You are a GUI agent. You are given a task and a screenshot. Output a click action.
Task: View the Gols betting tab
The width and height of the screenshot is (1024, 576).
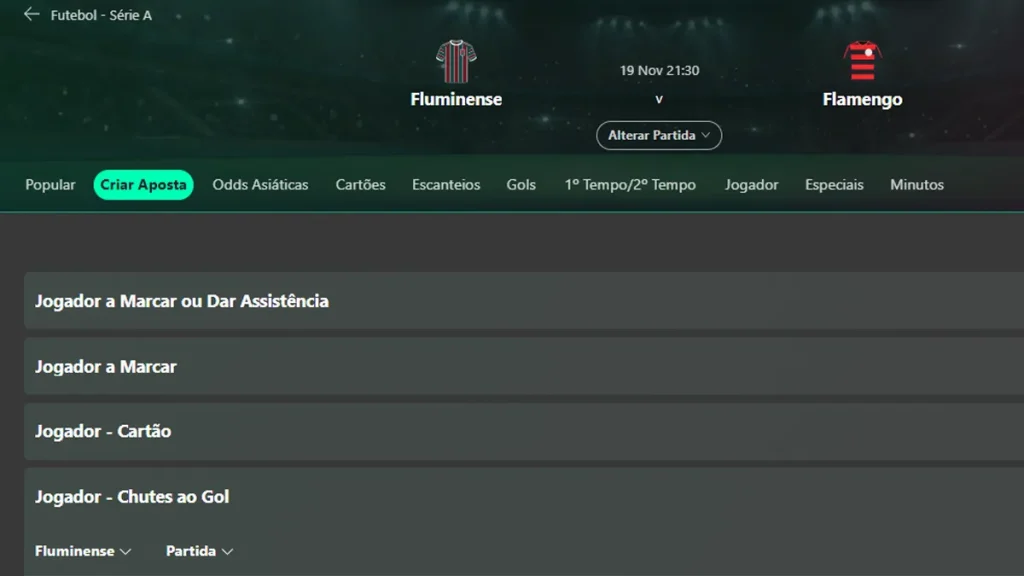521,184
